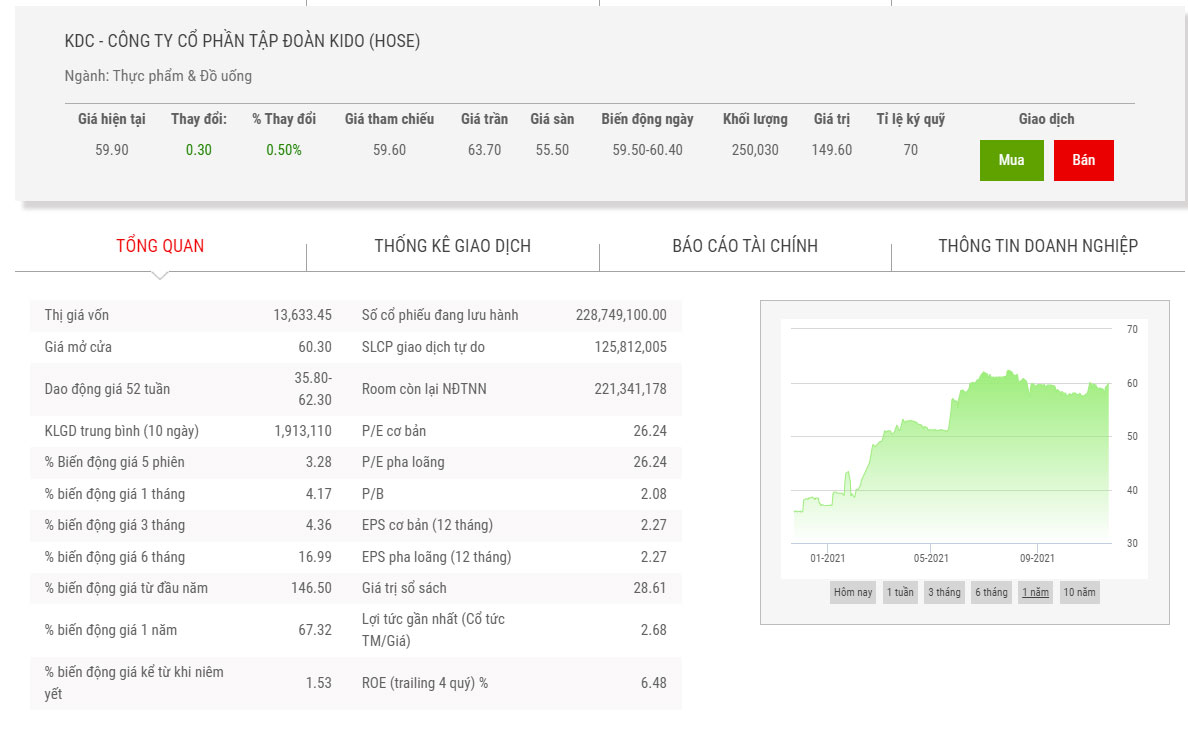Image resolution: width=1188 pixels, height=737 pixels.
Task: Switch to the Tổng quan tab
Action: point(160,246)
